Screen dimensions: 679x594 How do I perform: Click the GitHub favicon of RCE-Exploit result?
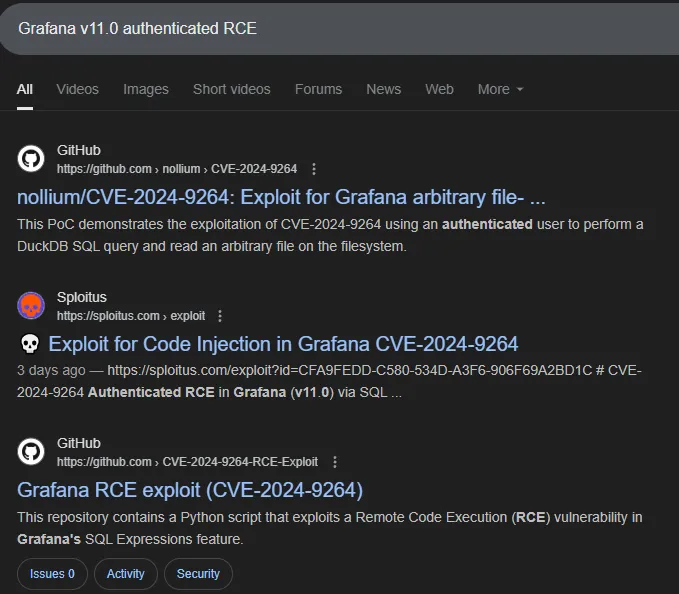coord(31,452)
